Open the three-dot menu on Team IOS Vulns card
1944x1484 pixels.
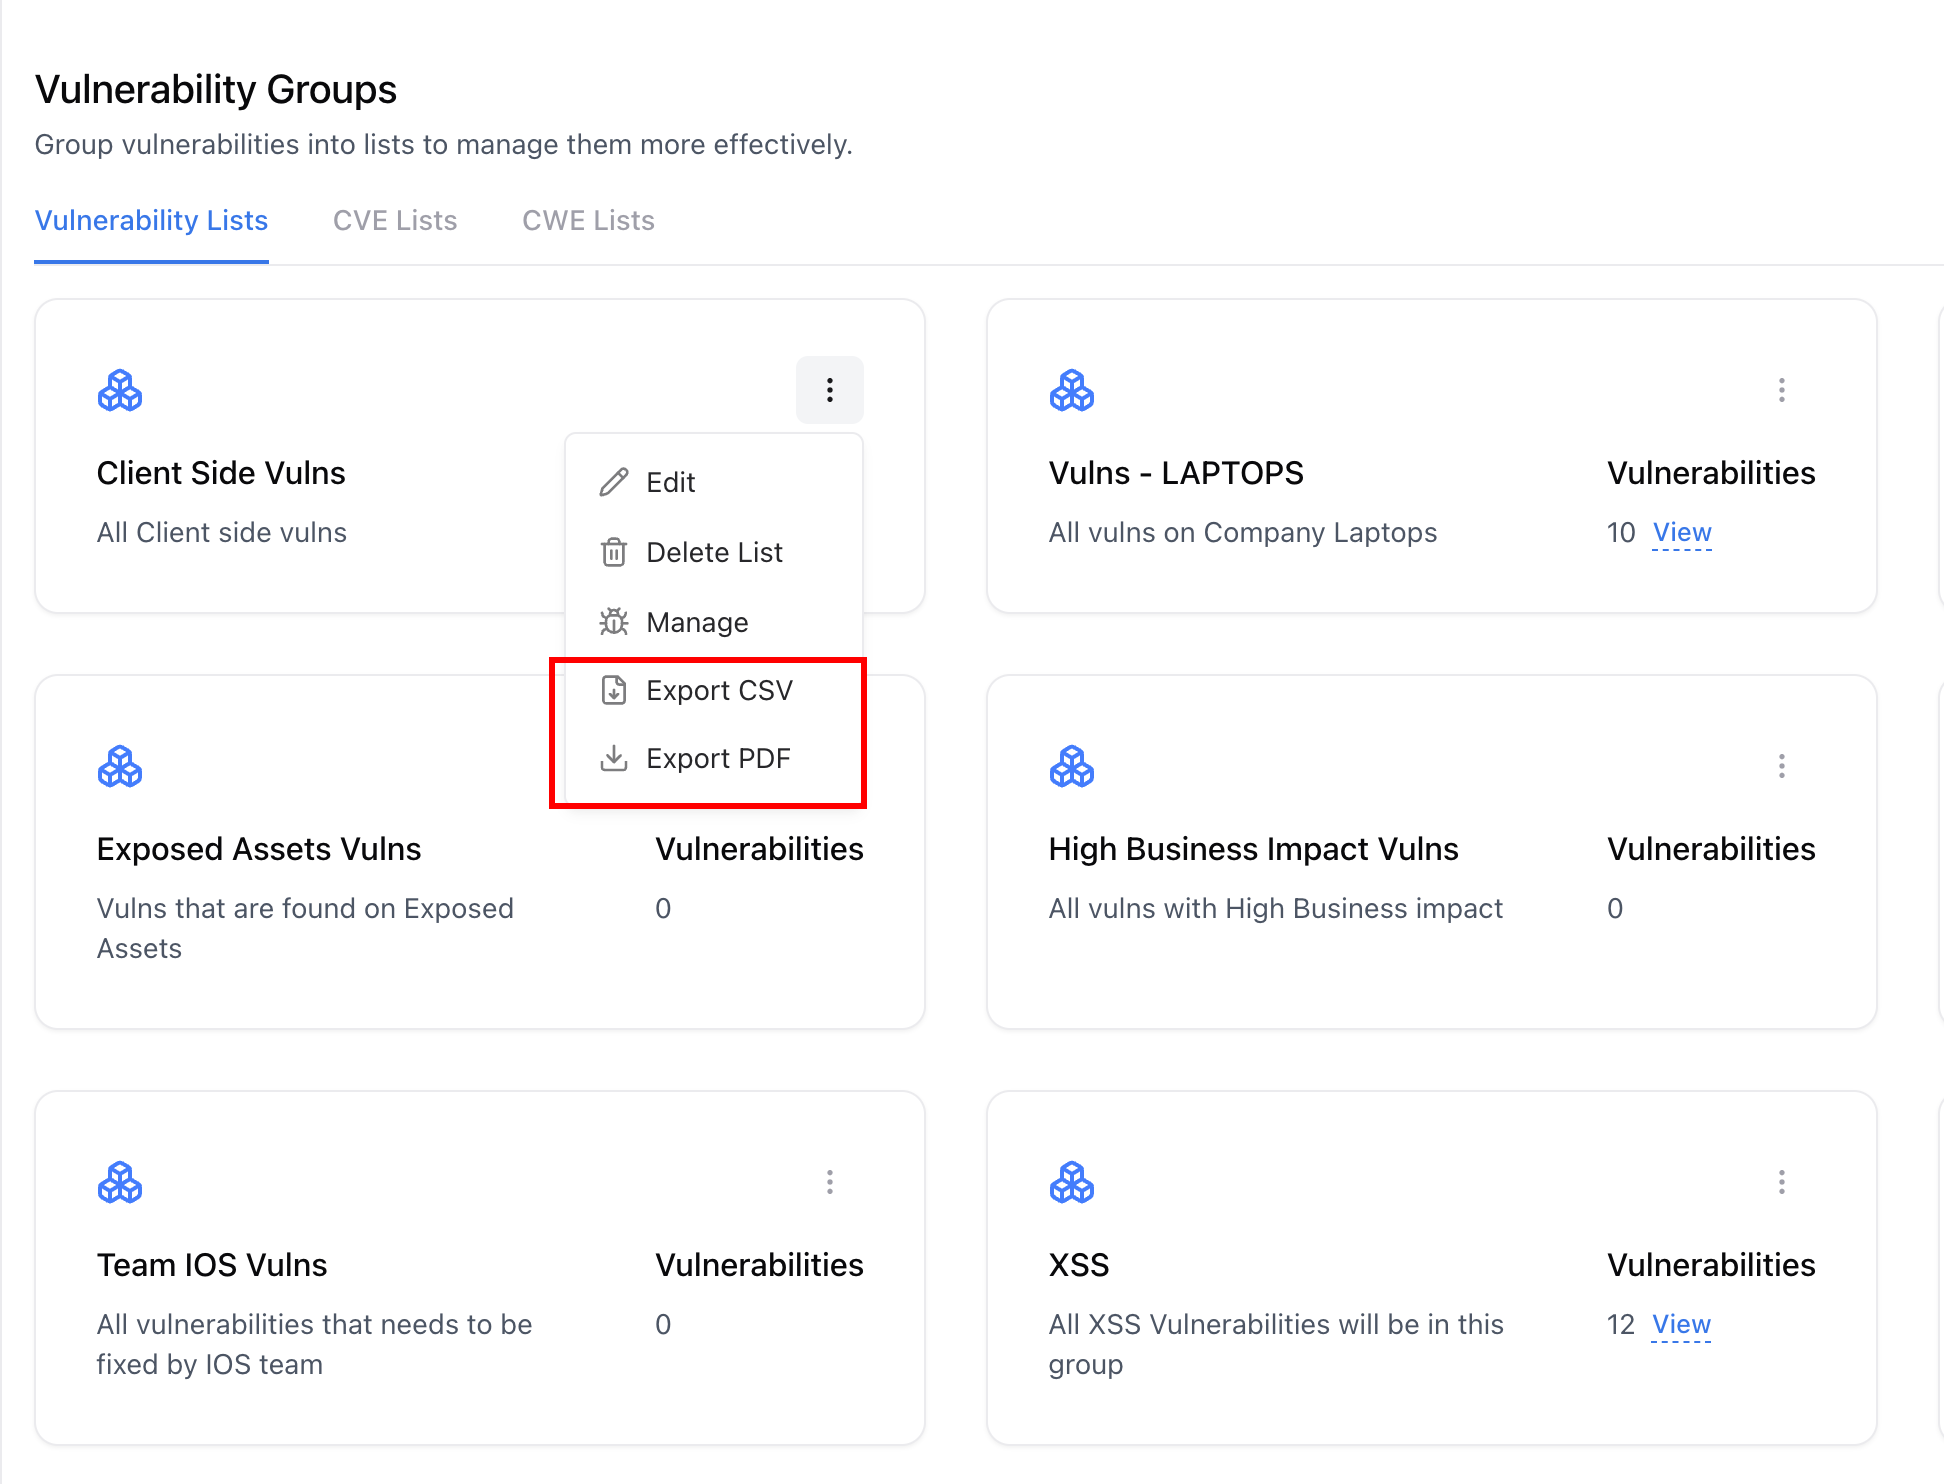[830, 1182]
